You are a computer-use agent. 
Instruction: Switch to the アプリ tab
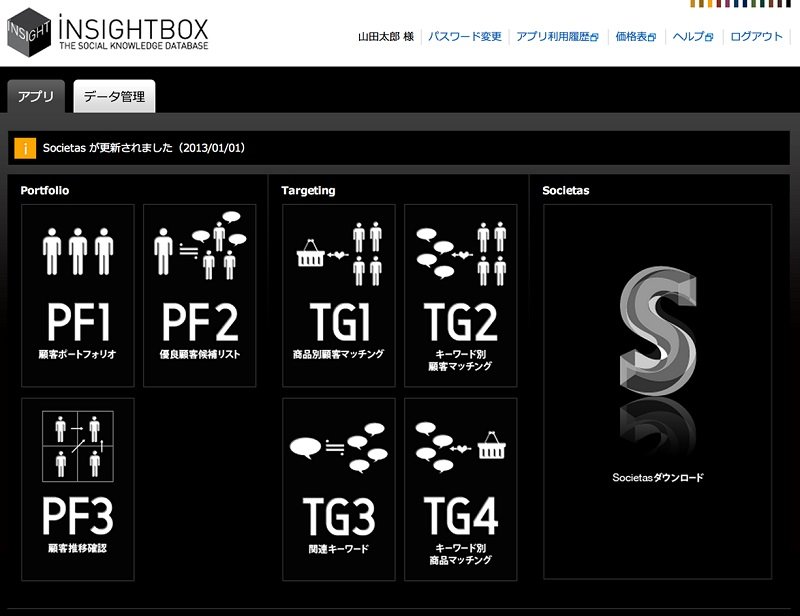pyautogui.click(x=36, y=96)
